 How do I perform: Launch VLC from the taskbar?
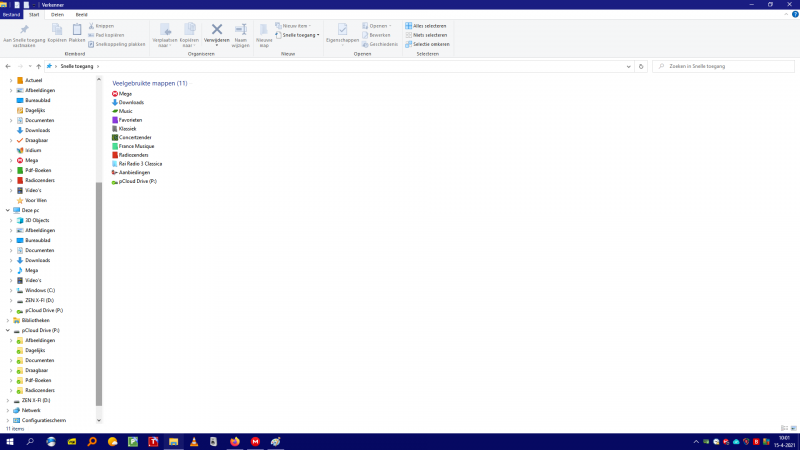tap(193, 441)
